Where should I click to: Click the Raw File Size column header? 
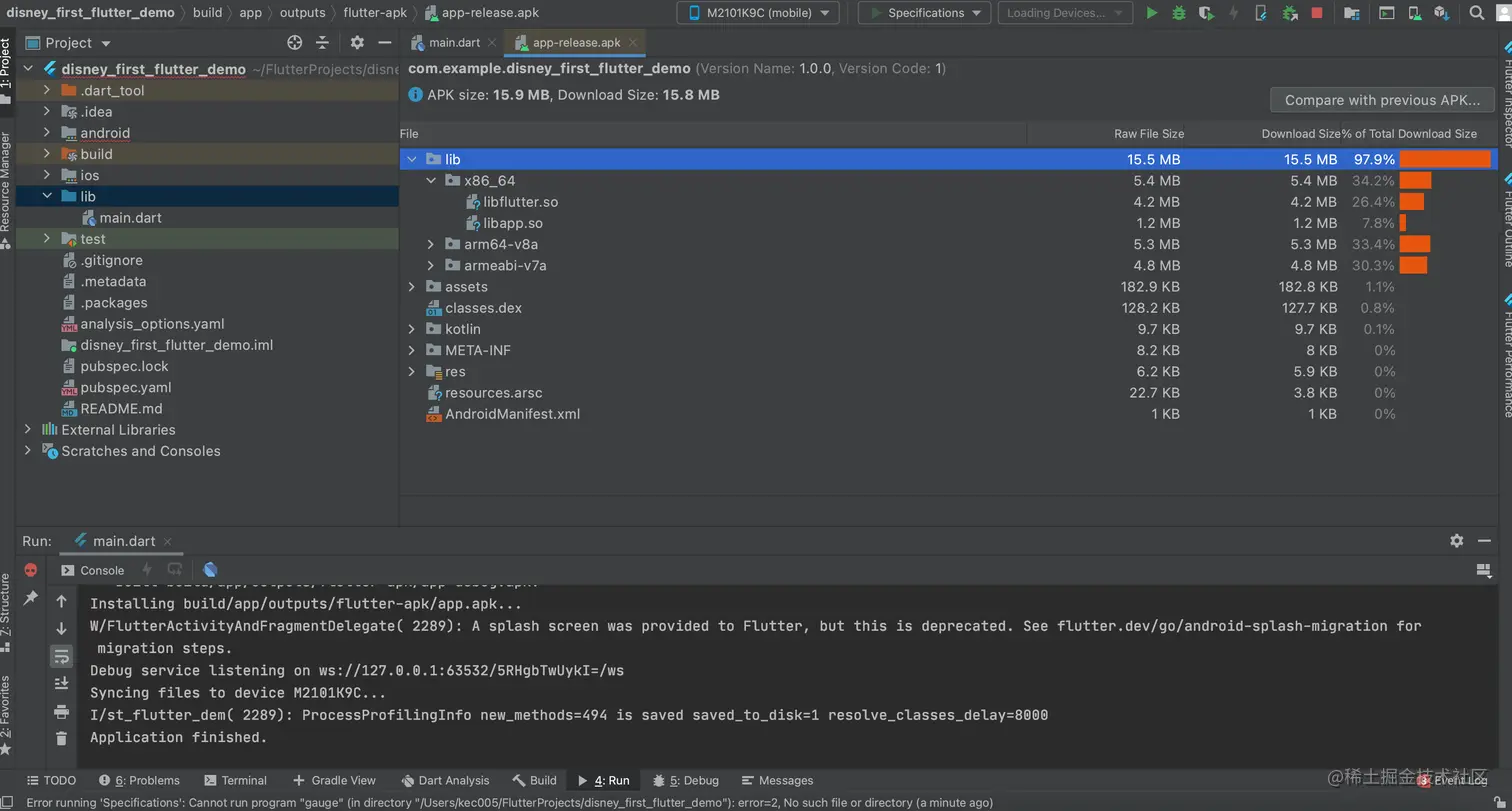coord(1149,134)
